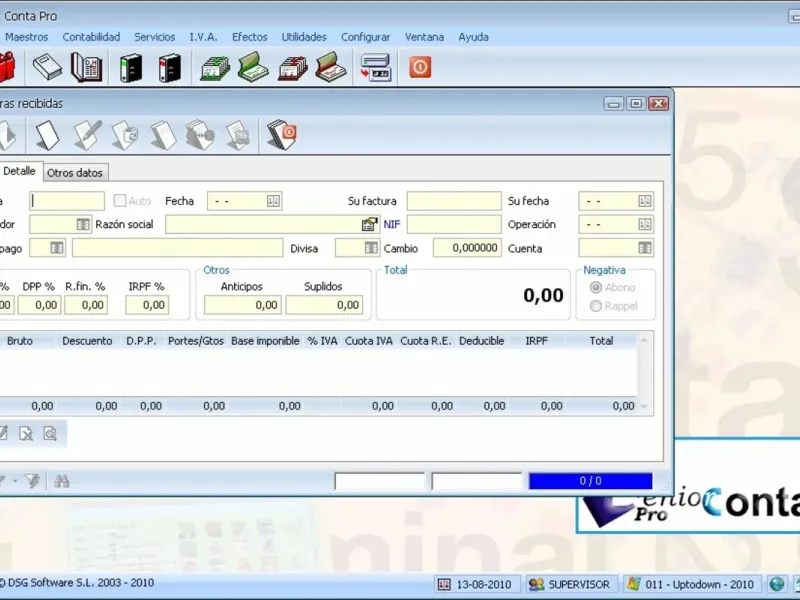Expand the filter dropdown arrow at bottom toolbar
This screenshot has width=800, height=600.
[x=15, y=481]
